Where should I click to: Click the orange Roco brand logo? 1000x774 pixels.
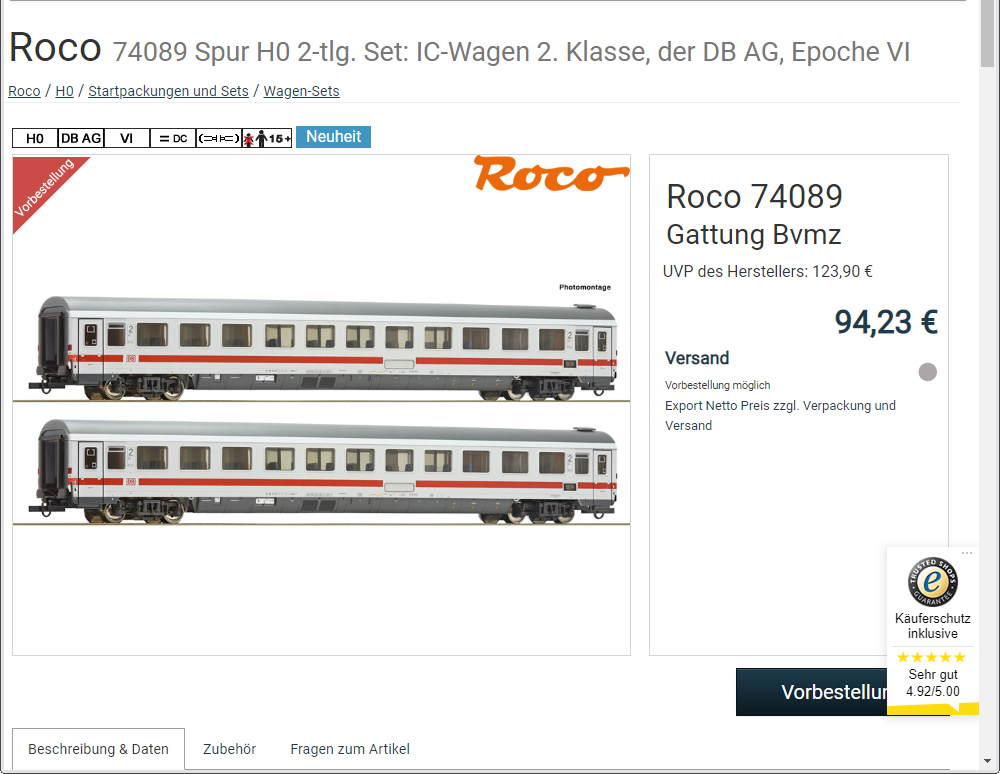coord(551,173)
